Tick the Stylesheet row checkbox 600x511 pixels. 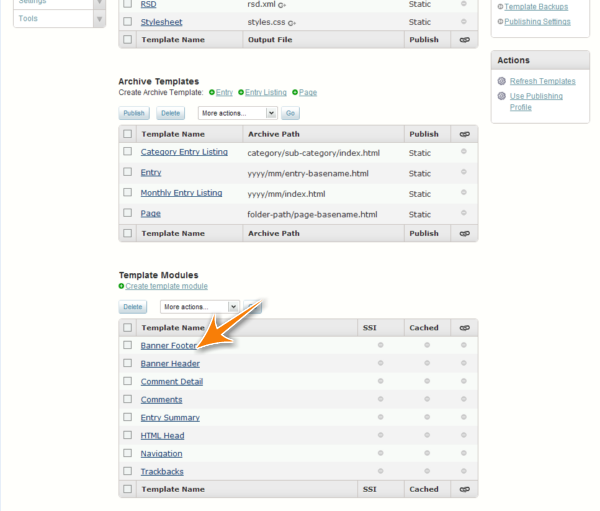(x=127, y=21)
